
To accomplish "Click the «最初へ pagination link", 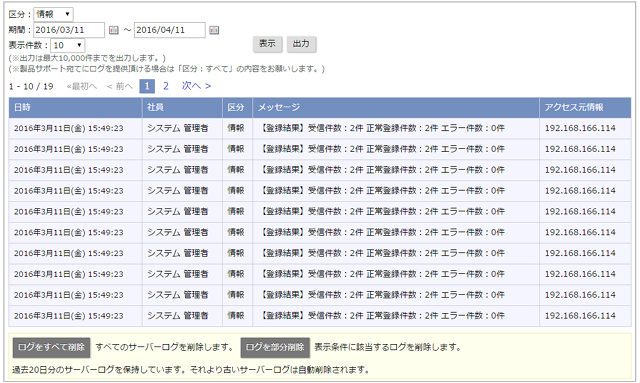I will coord(82,86).
